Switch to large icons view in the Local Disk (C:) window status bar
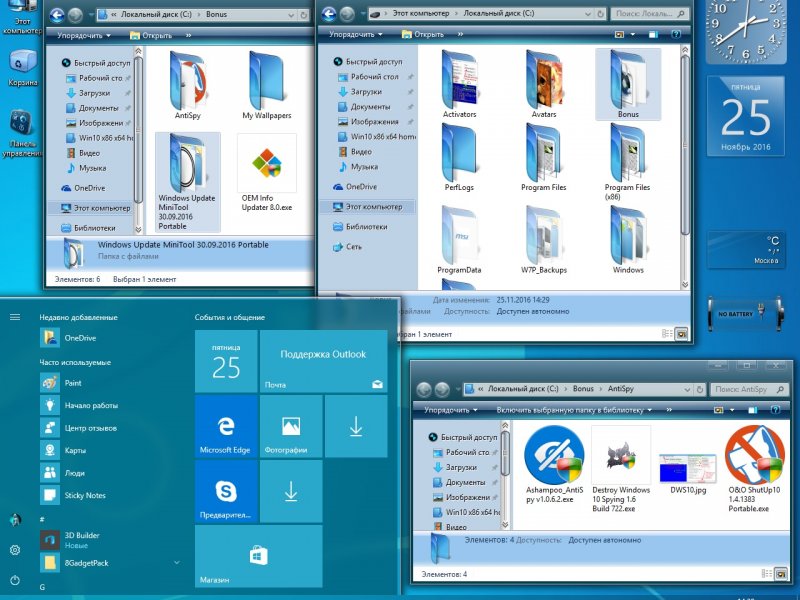 click(x=682, y=334)
